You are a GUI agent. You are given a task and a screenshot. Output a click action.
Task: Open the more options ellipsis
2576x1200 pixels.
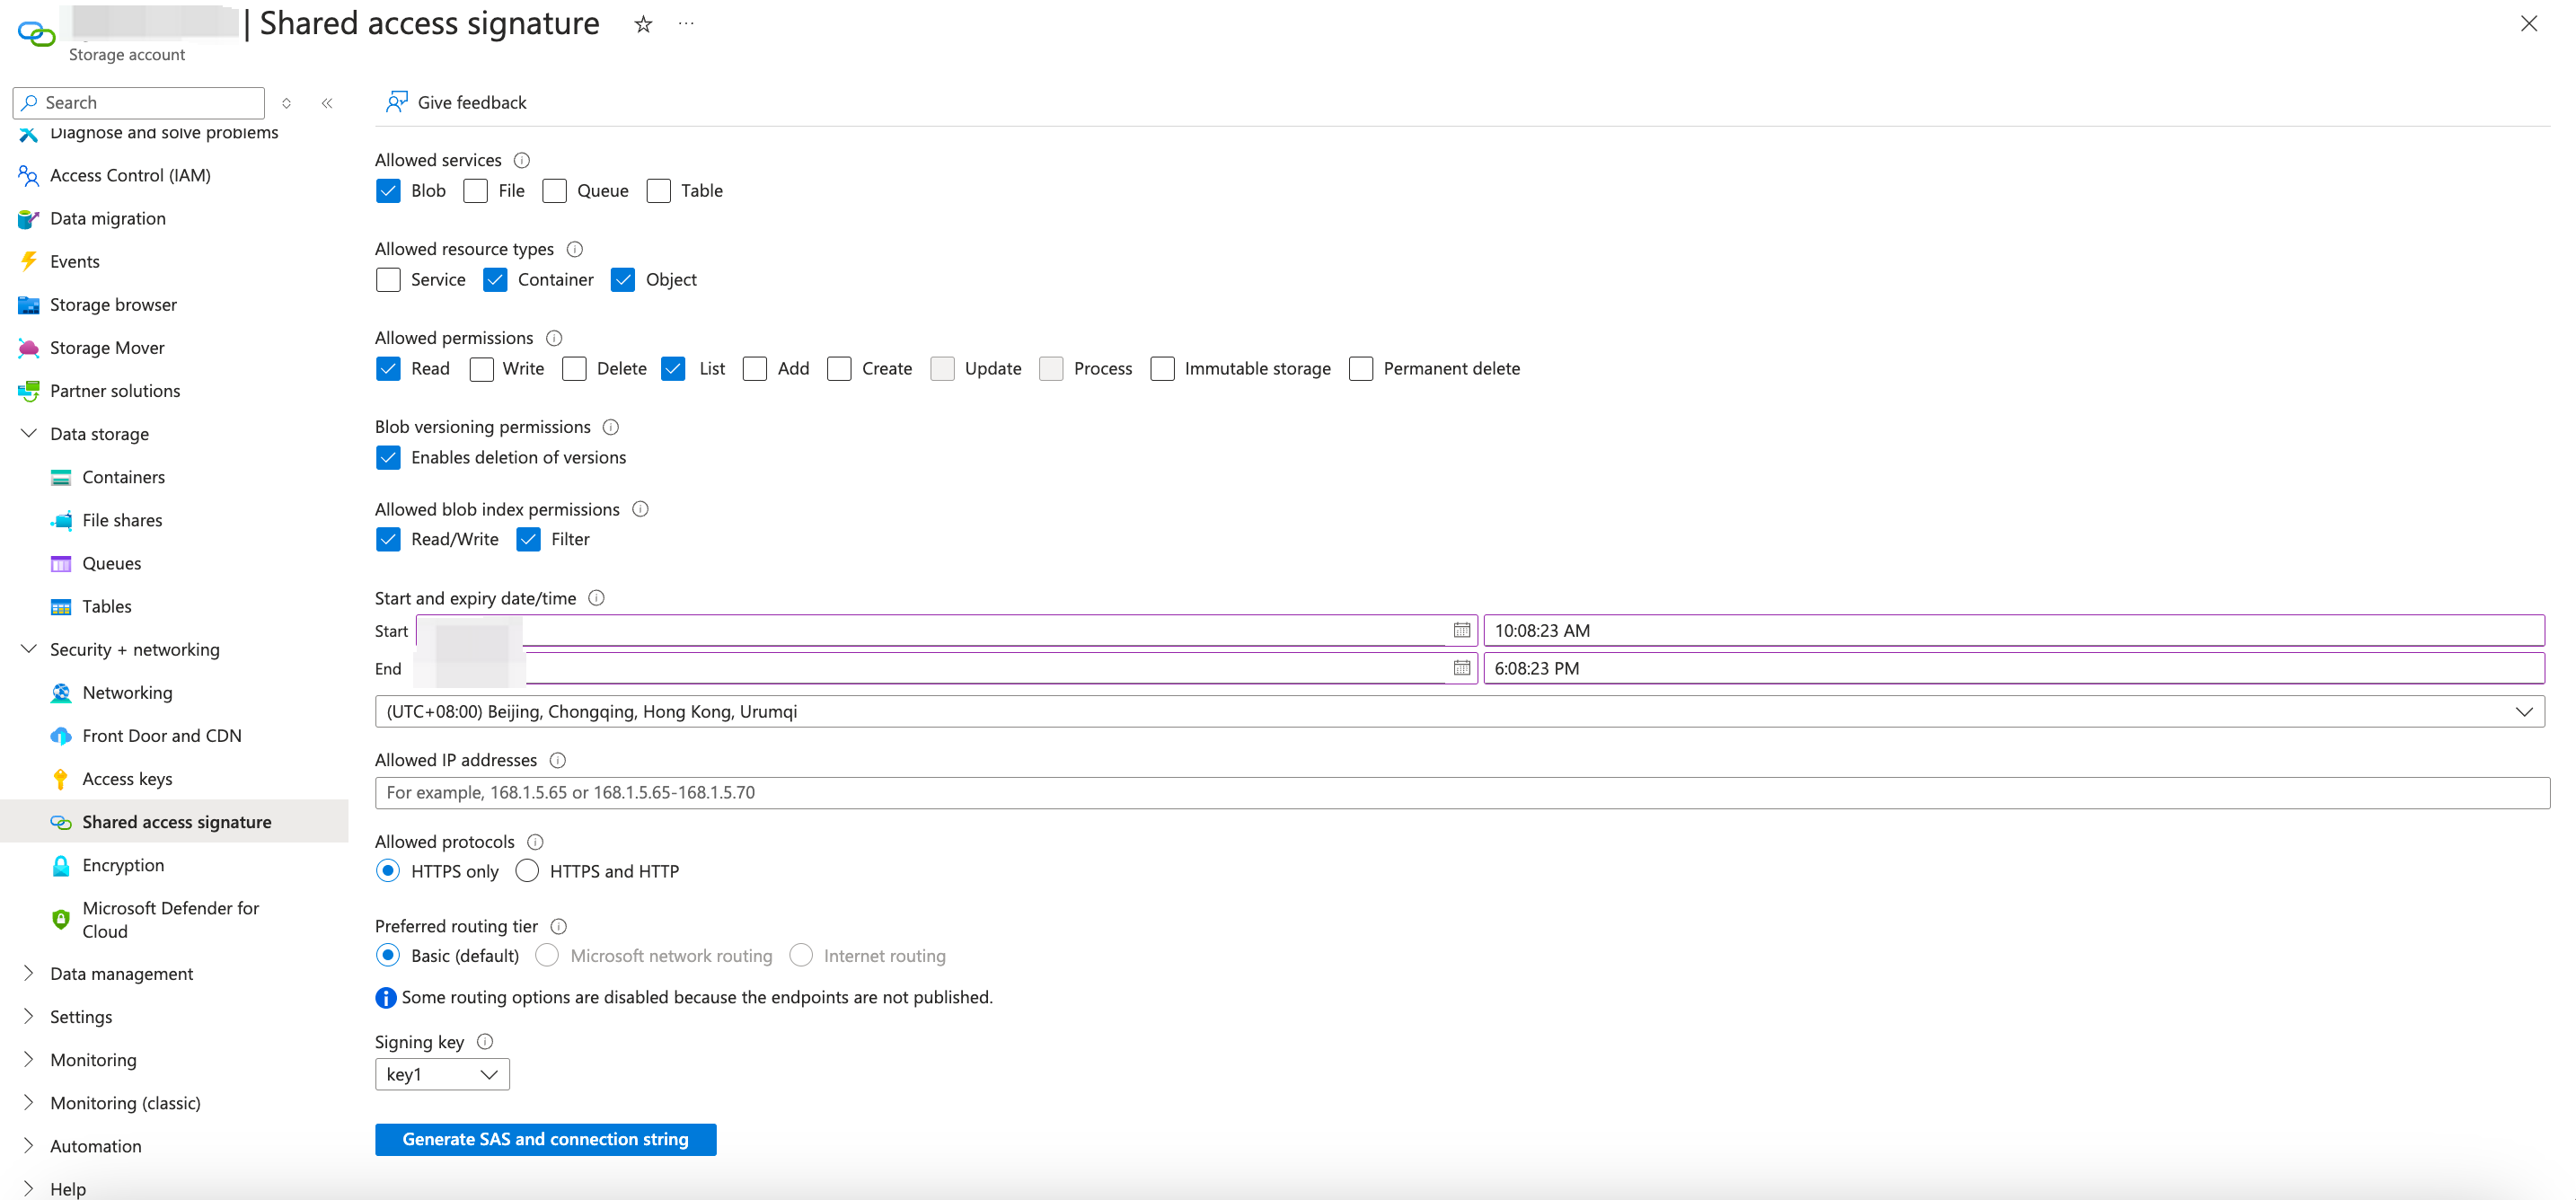[686, 24]
